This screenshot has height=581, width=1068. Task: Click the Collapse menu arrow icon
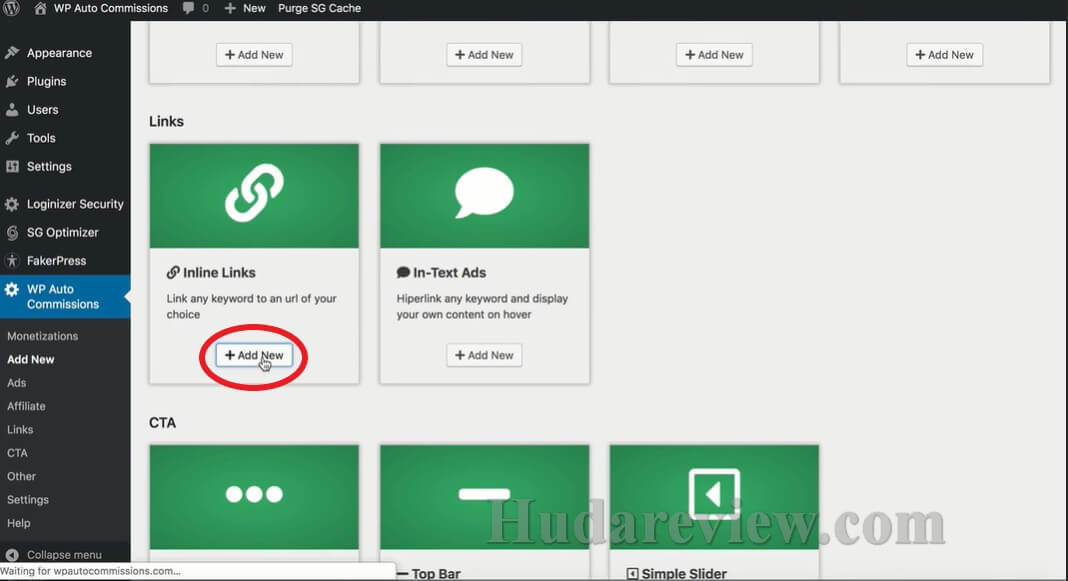coord(12,555)
